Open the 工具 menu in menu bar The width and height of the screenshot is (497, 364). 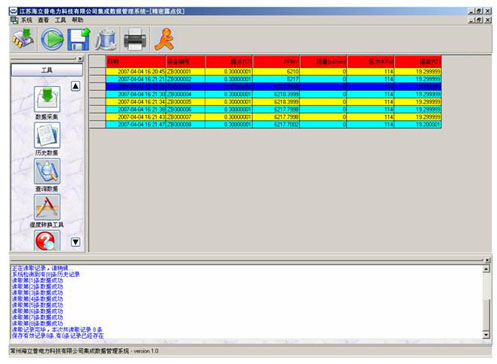[x=60, y=20]
